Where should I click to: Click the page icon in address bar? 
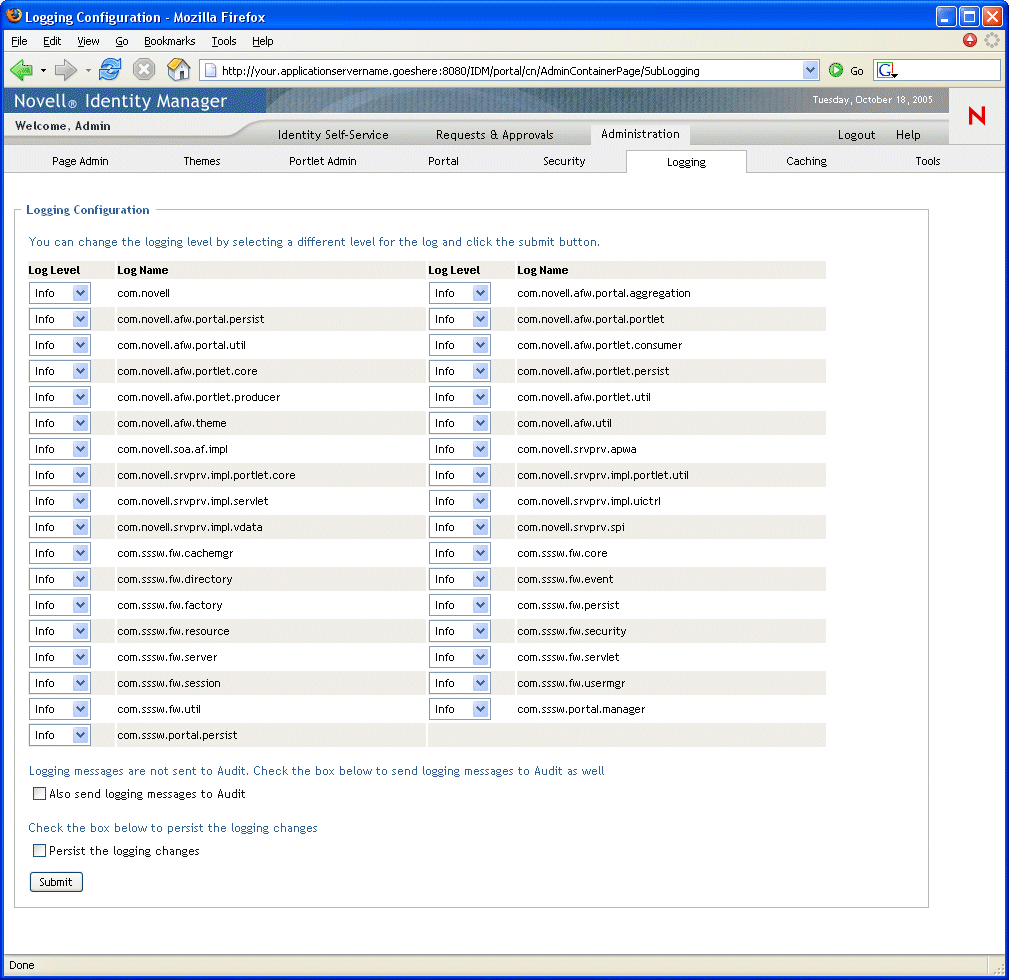point(210,70)
